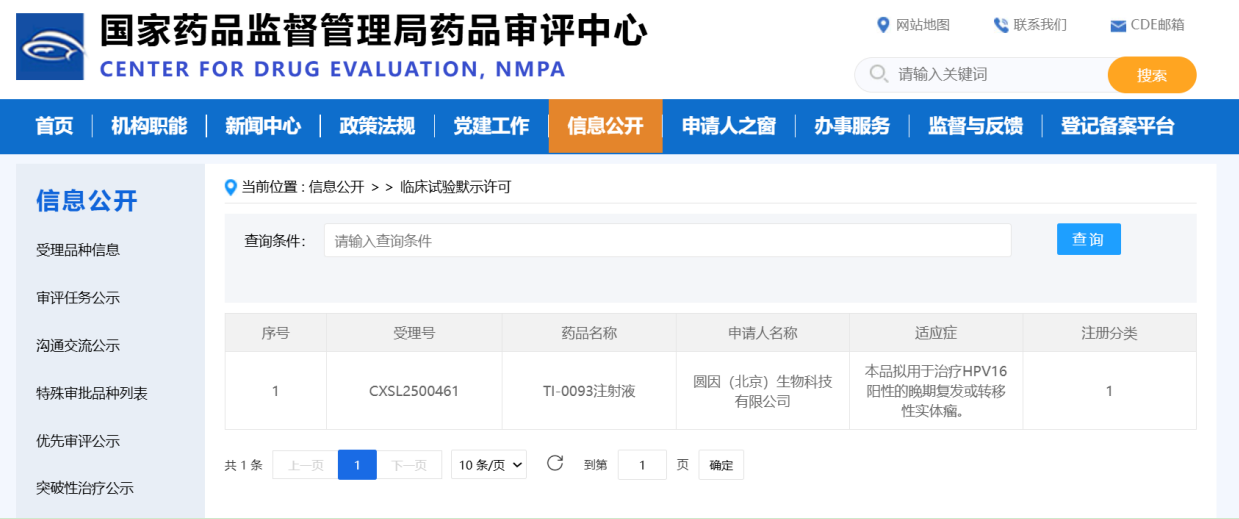Screen dimensions: 1239x519
Task: Click the 申请人名称 column header
Action: click(x=763, y=333)
